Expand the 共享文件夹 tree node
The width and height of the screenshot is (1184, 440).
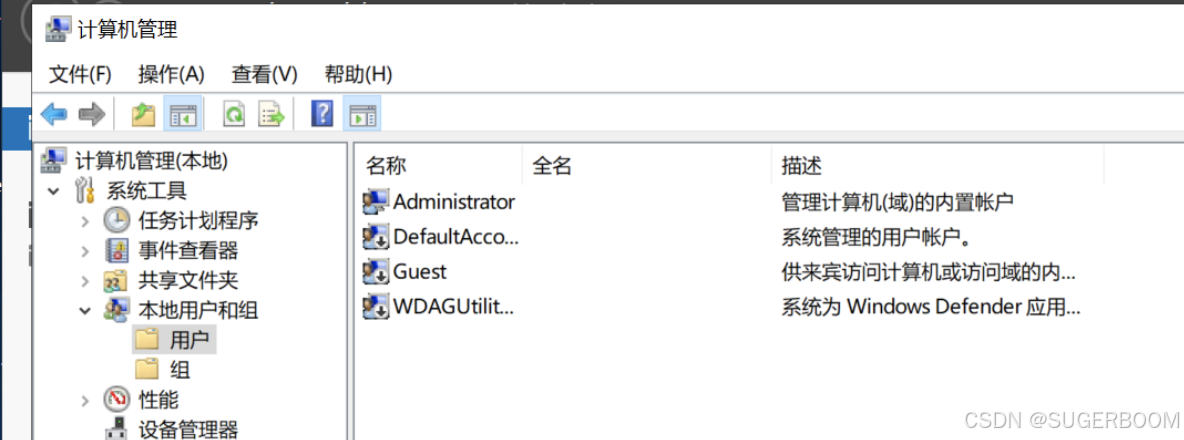coord(85,281)
